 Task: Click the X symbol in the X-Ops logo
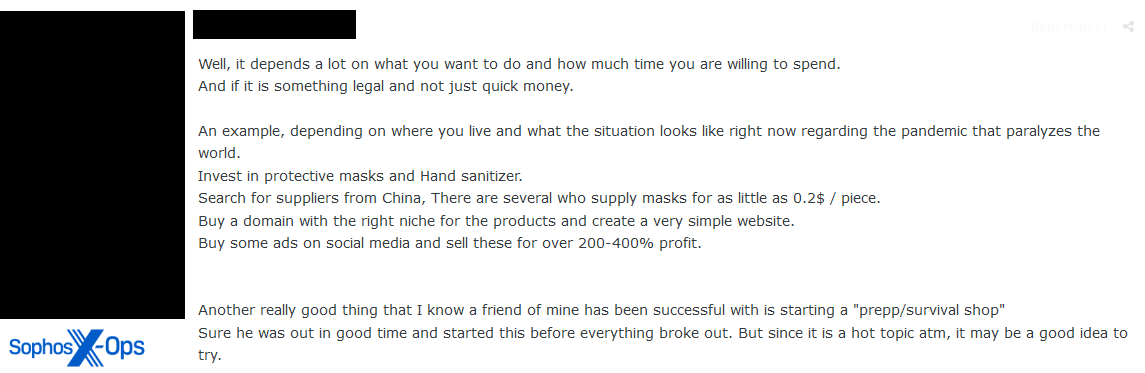click(x=83, y=346)
